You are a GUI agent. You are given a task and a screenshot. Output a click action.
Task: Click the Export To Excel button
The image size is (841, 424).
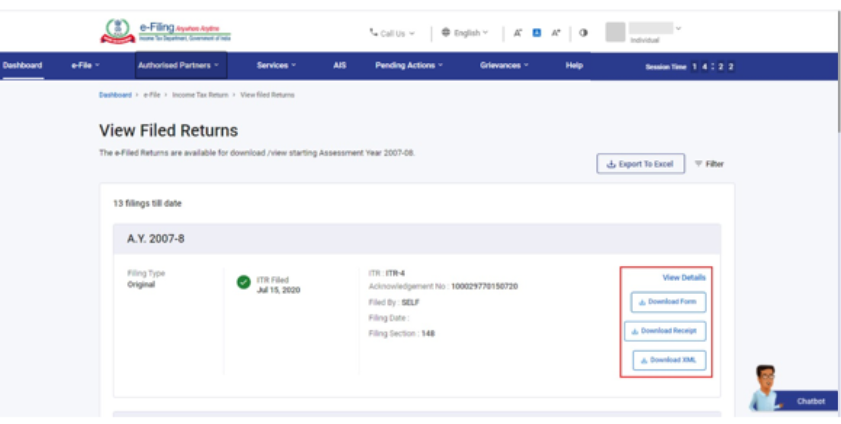click(x=640, y=164)
